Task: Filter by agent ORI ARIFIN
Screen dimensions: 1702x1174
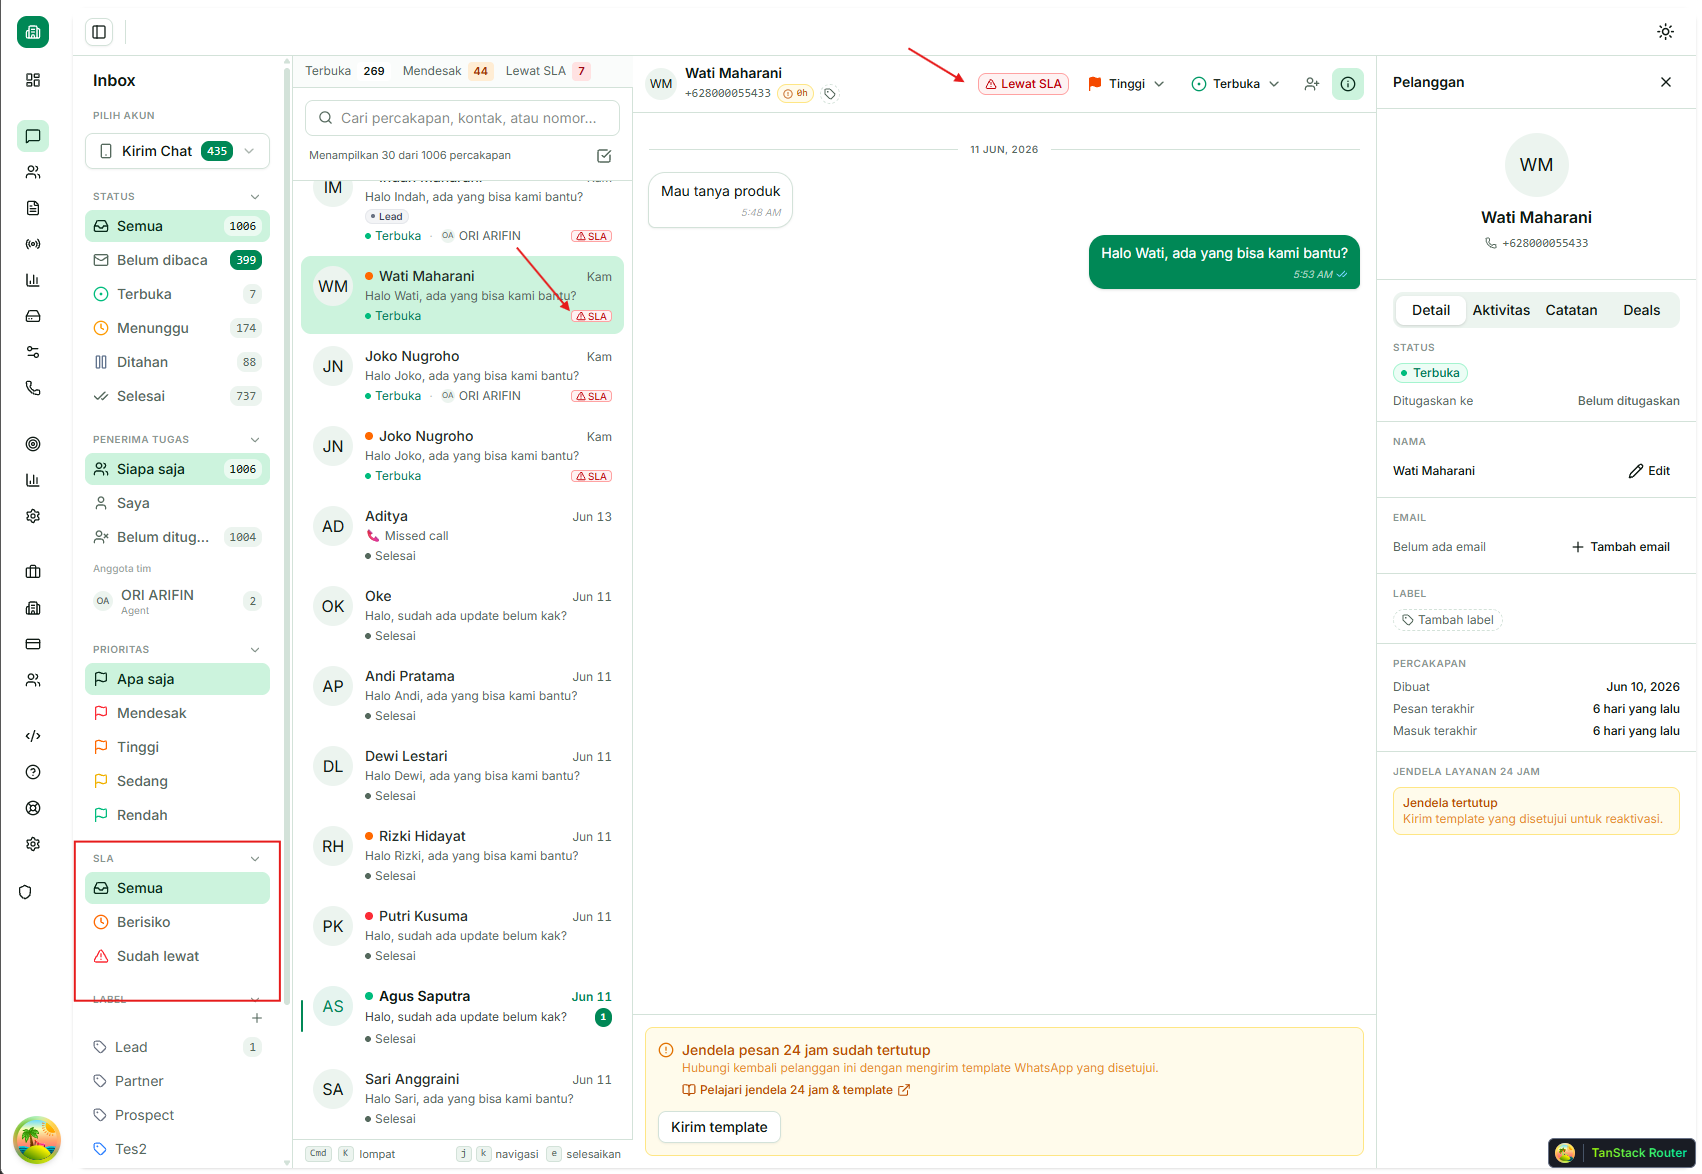Action: click(178, 601)
